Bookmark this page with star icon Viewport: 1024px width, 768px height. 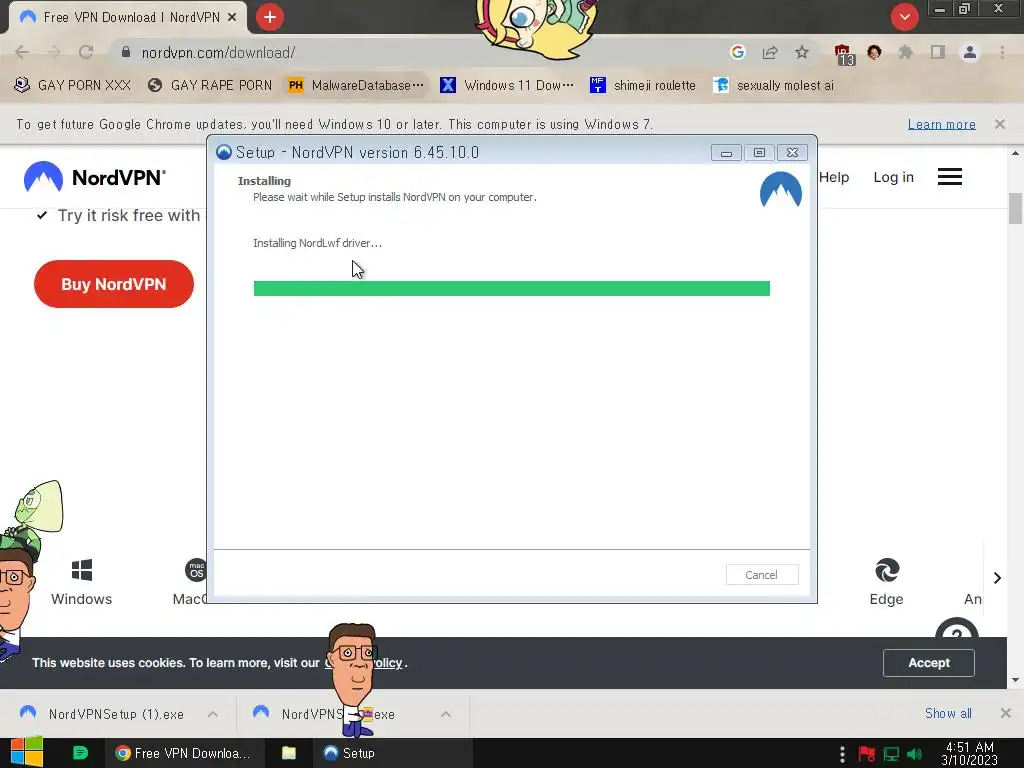click(x=802, y=52)
